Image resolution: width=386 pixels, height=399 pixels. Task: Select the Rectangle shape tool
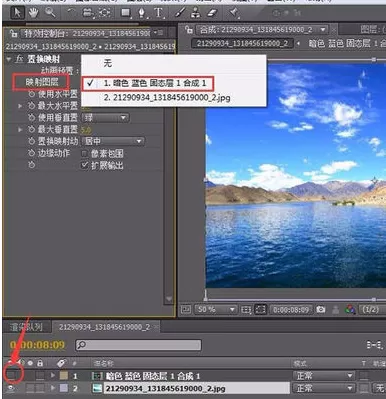point(126,13)
